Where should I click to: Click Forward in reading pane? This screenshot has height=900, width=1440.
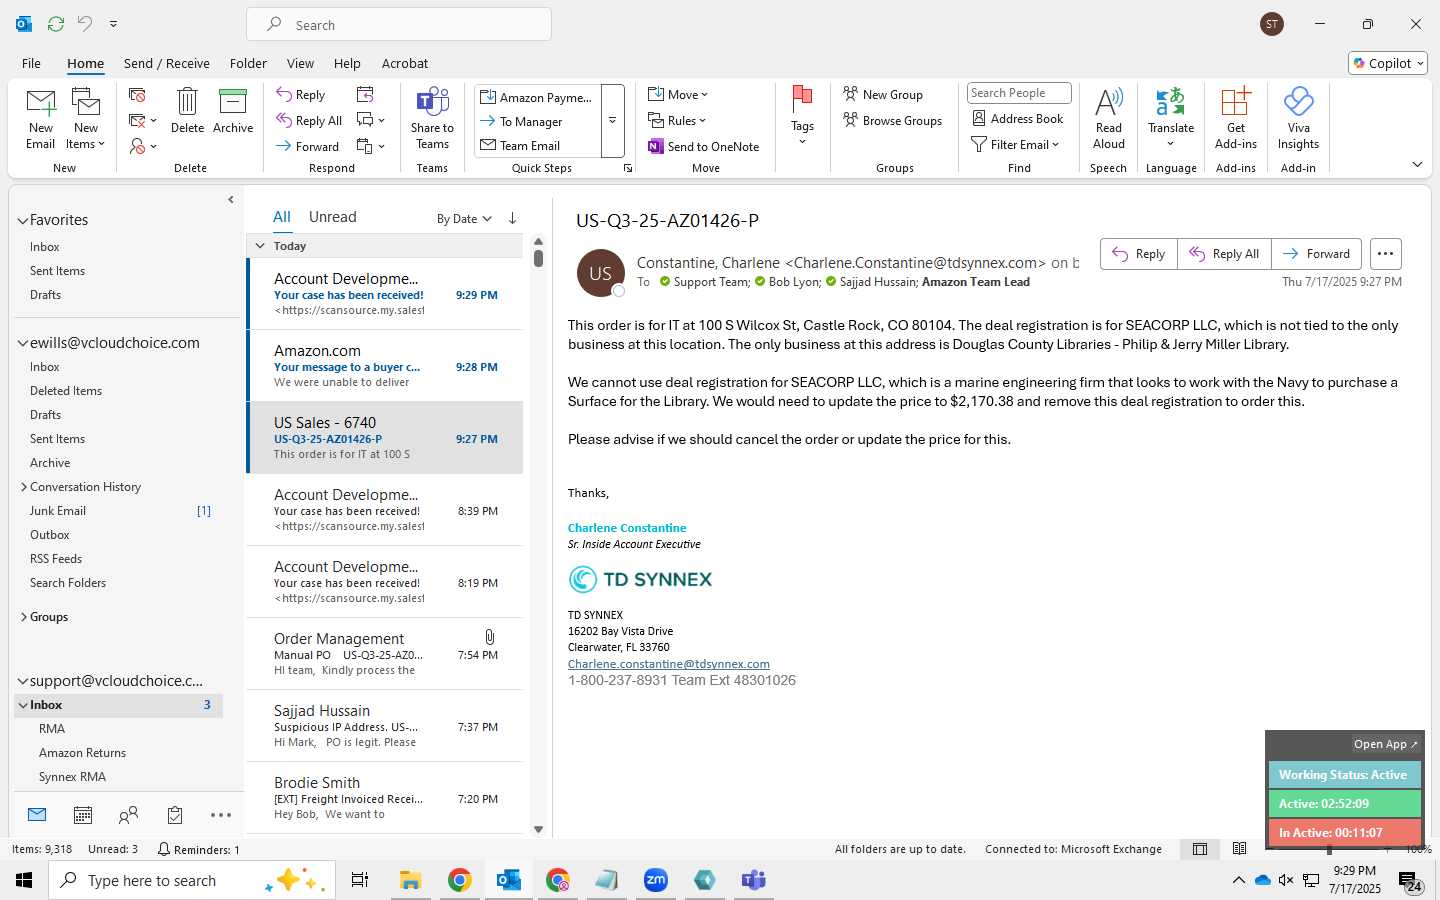click(1317, 254)
